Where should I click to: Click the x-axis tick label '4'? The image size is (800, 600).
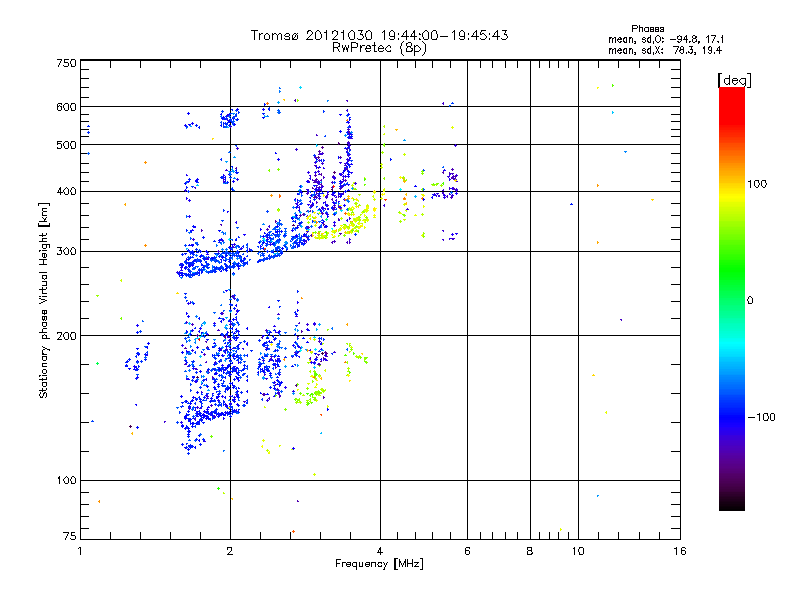380,551
